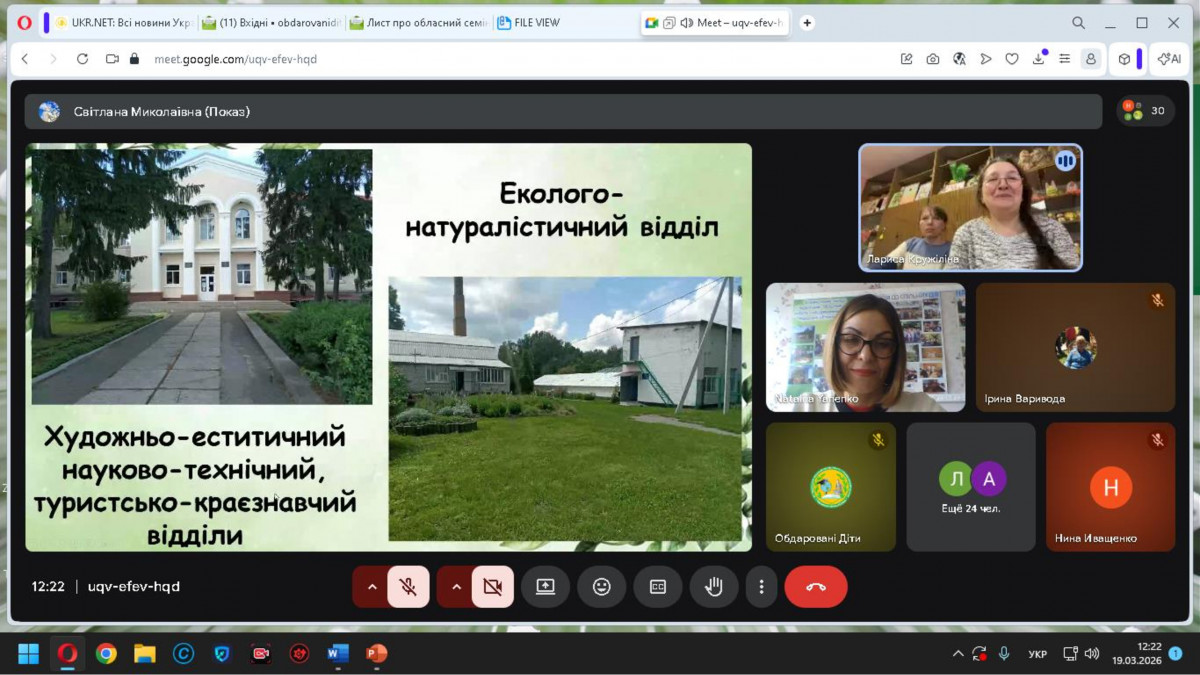Raise your hand in the meeting
1200x675 pixels.
(713, 587)
